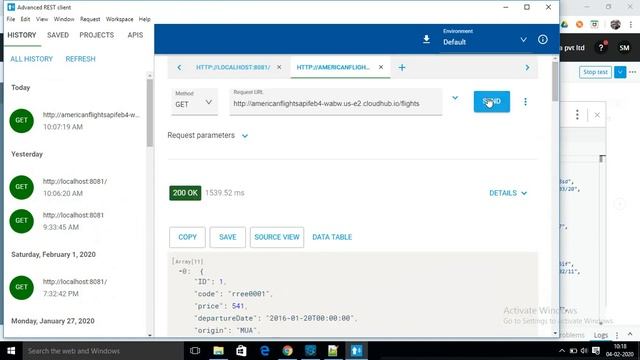
Task: Open the environment info icon
Action: tap(542, 40)
